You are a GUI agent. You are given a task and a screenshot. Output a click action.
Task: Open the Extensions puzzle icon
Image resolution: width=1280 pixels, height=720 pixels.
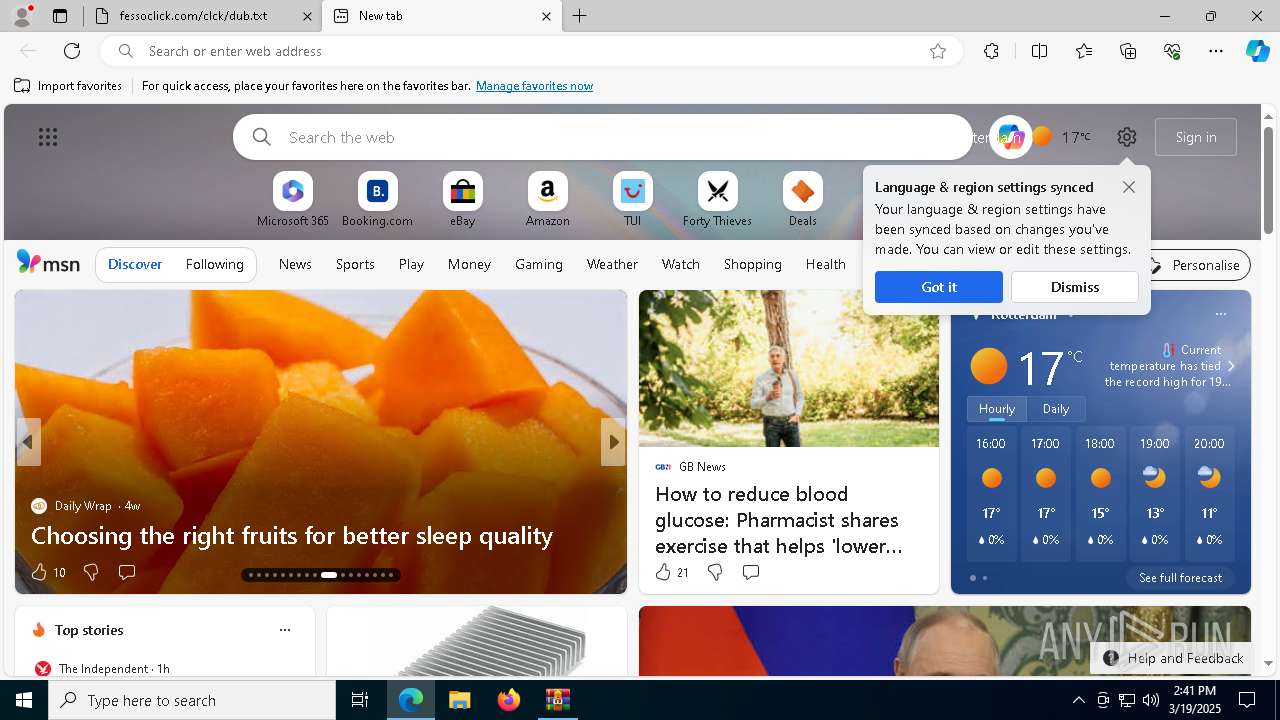pyautogui.click(x=991, y=51)
